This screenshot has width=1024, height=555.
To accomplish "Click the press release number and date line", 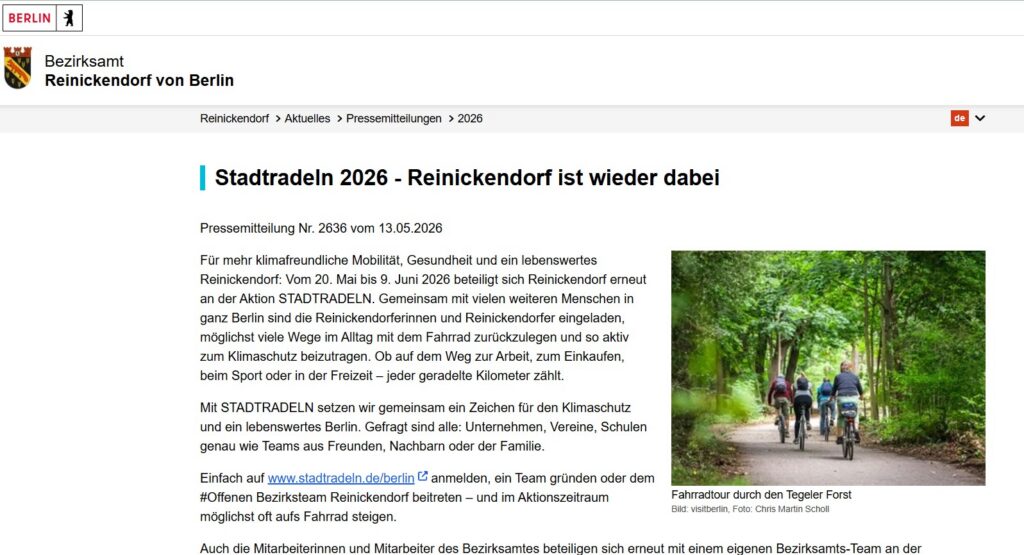I will tap(321, 228).
